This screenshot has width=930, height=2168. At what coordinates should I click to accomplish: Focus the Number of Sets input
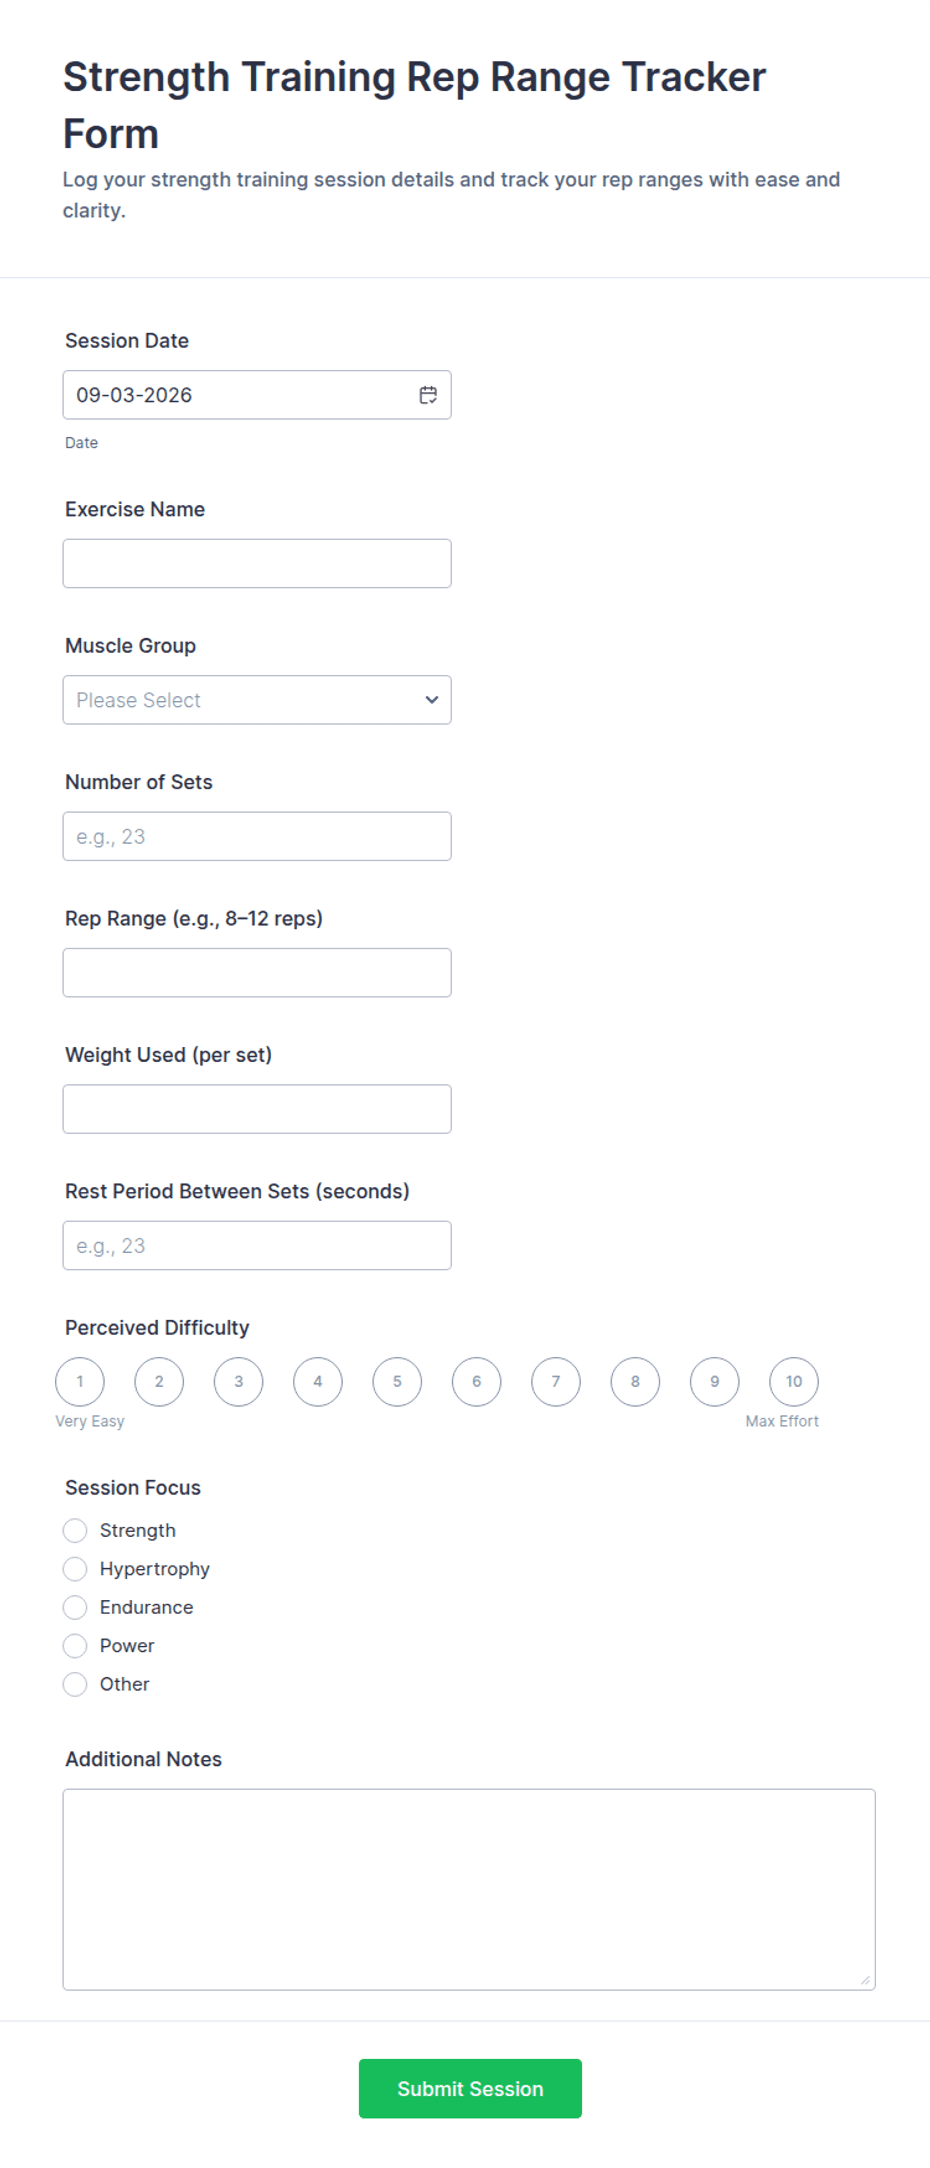(257, 836)
